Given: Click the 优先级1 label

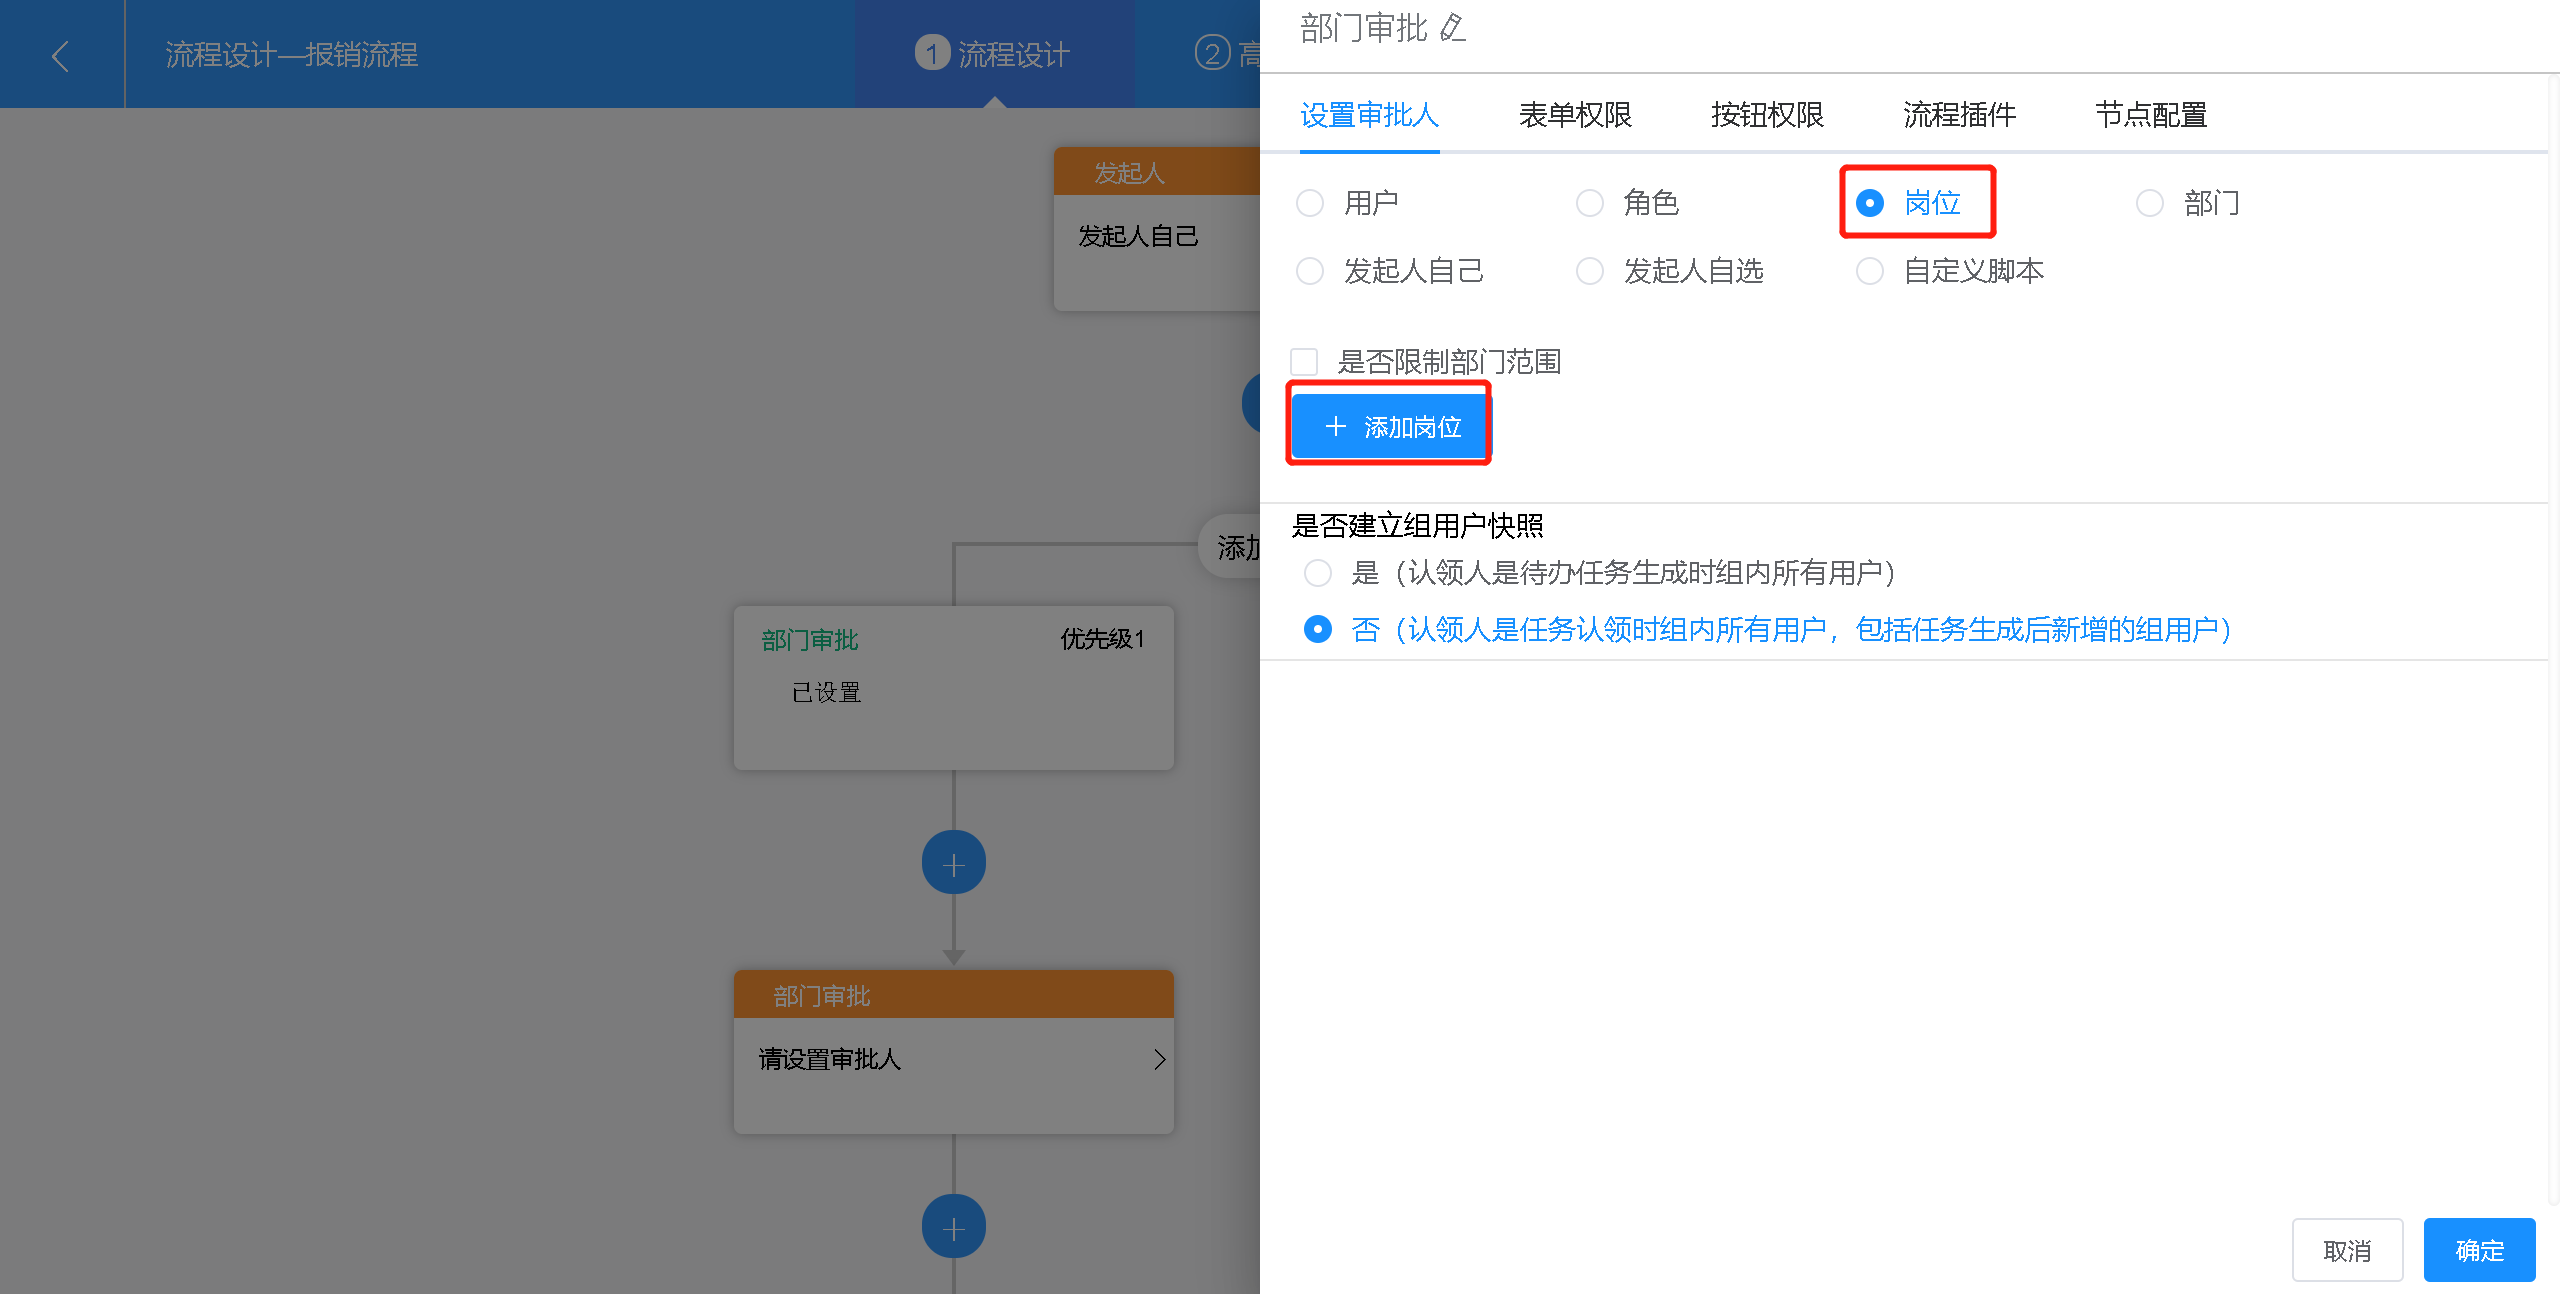Looking at the screenshot, I should [1102, 639].
